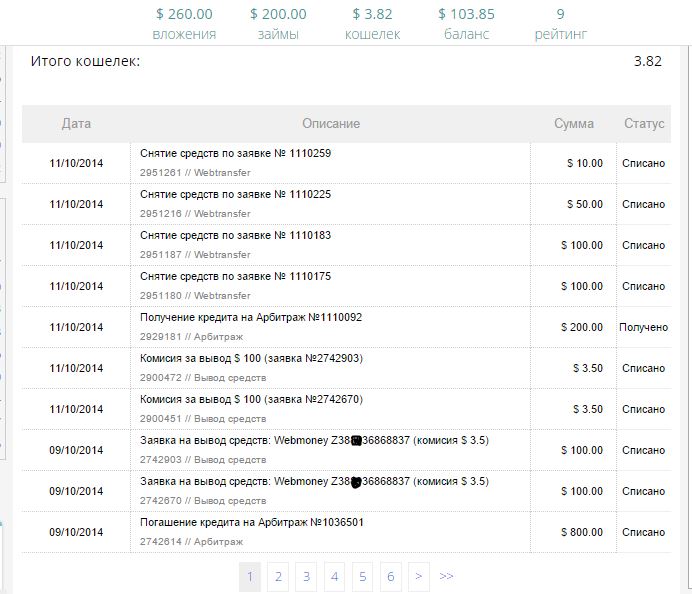Click Списано status in the $ 800.00 row
Screen dimensions: 692x594
point(643,532)
